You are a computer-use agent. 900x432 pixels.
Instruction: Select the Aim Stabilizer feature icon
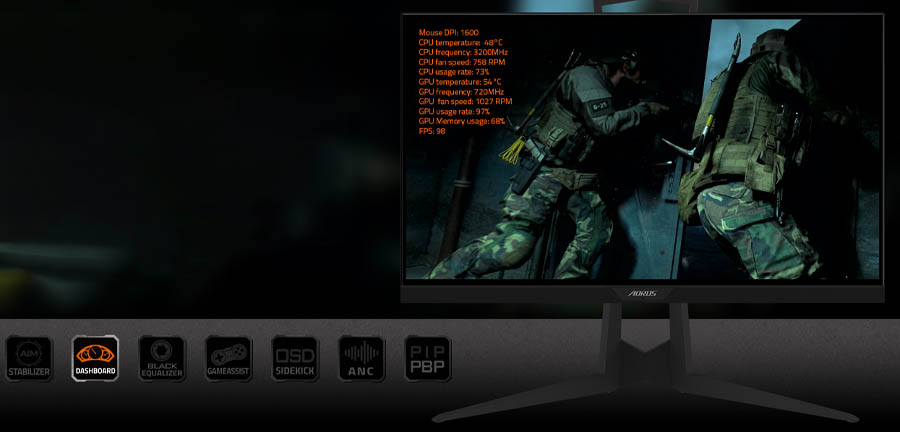pos(28,359)
